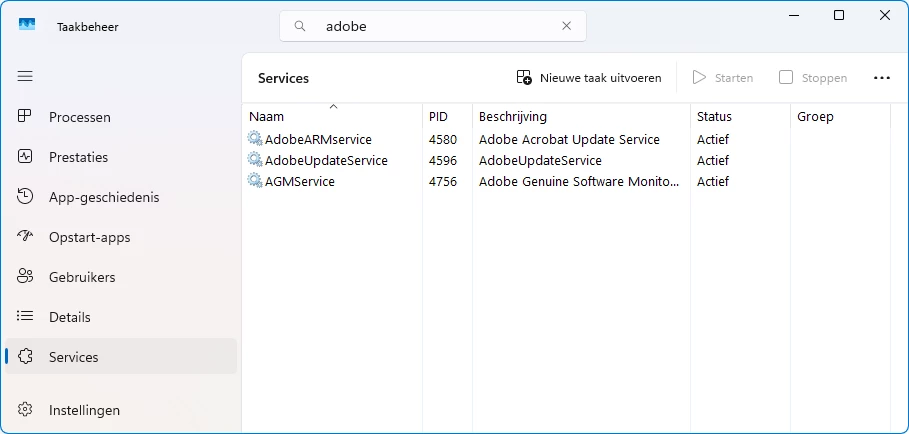This screenshot has width=909, height=434.
Task: Clear the adobe search text
Action: (x=566, y=26)
